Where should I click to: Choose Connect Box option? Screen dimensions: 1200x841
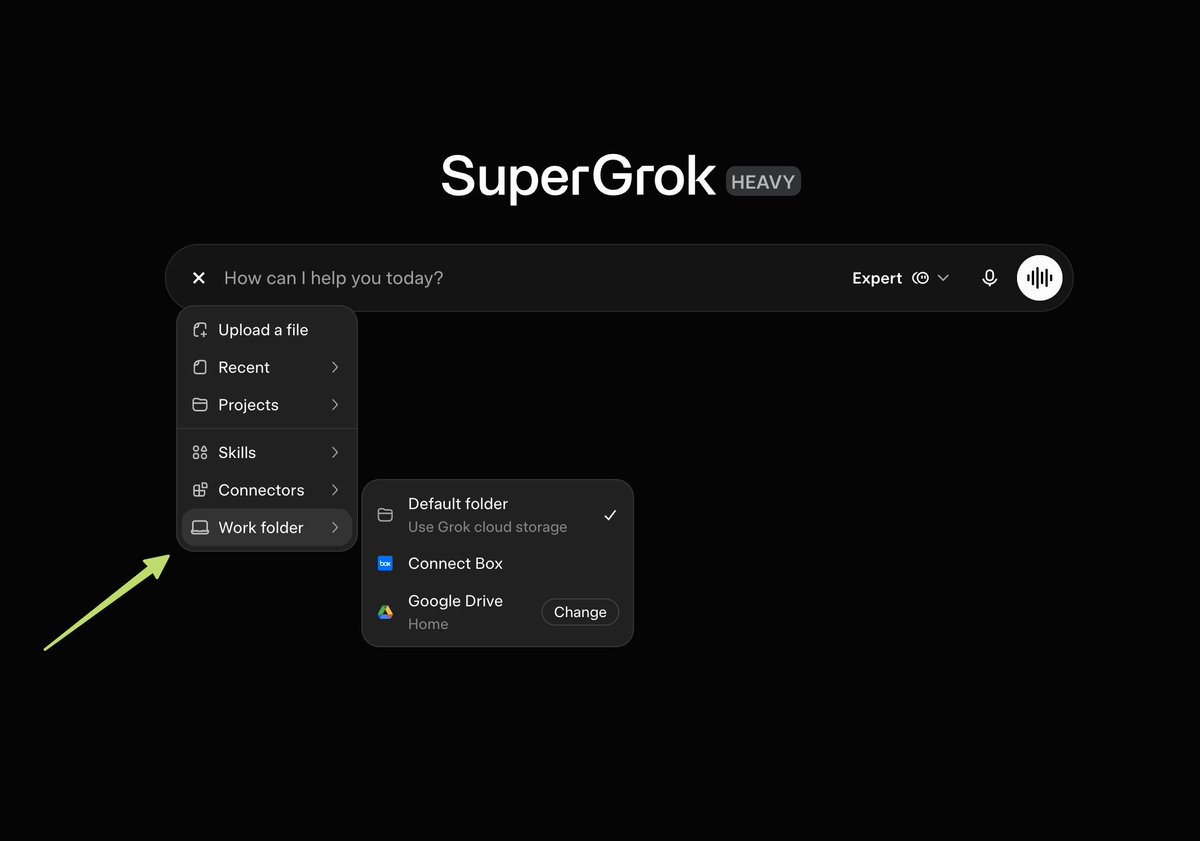coord(497,564)
